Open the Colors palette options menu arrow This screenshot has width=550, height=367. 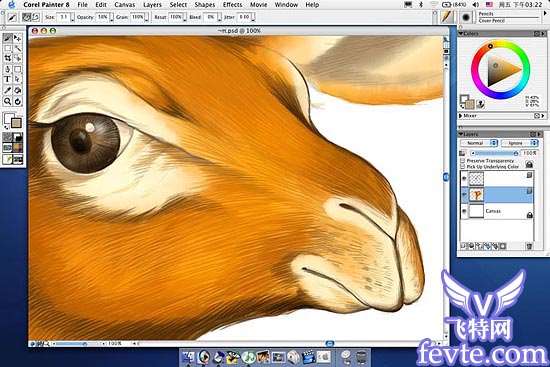[543, 34]
